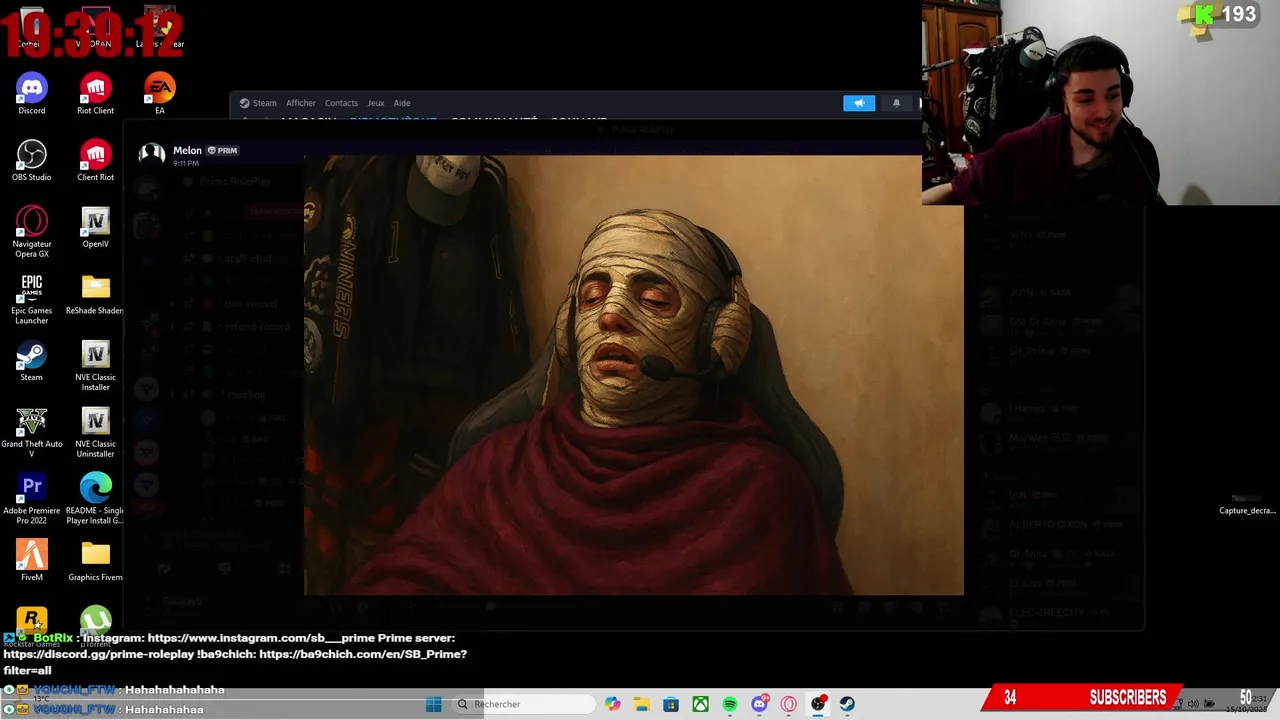This screenshot has width=1280, height=720.
Task: Open the README Single Player Install file
Action: [95, 499]
